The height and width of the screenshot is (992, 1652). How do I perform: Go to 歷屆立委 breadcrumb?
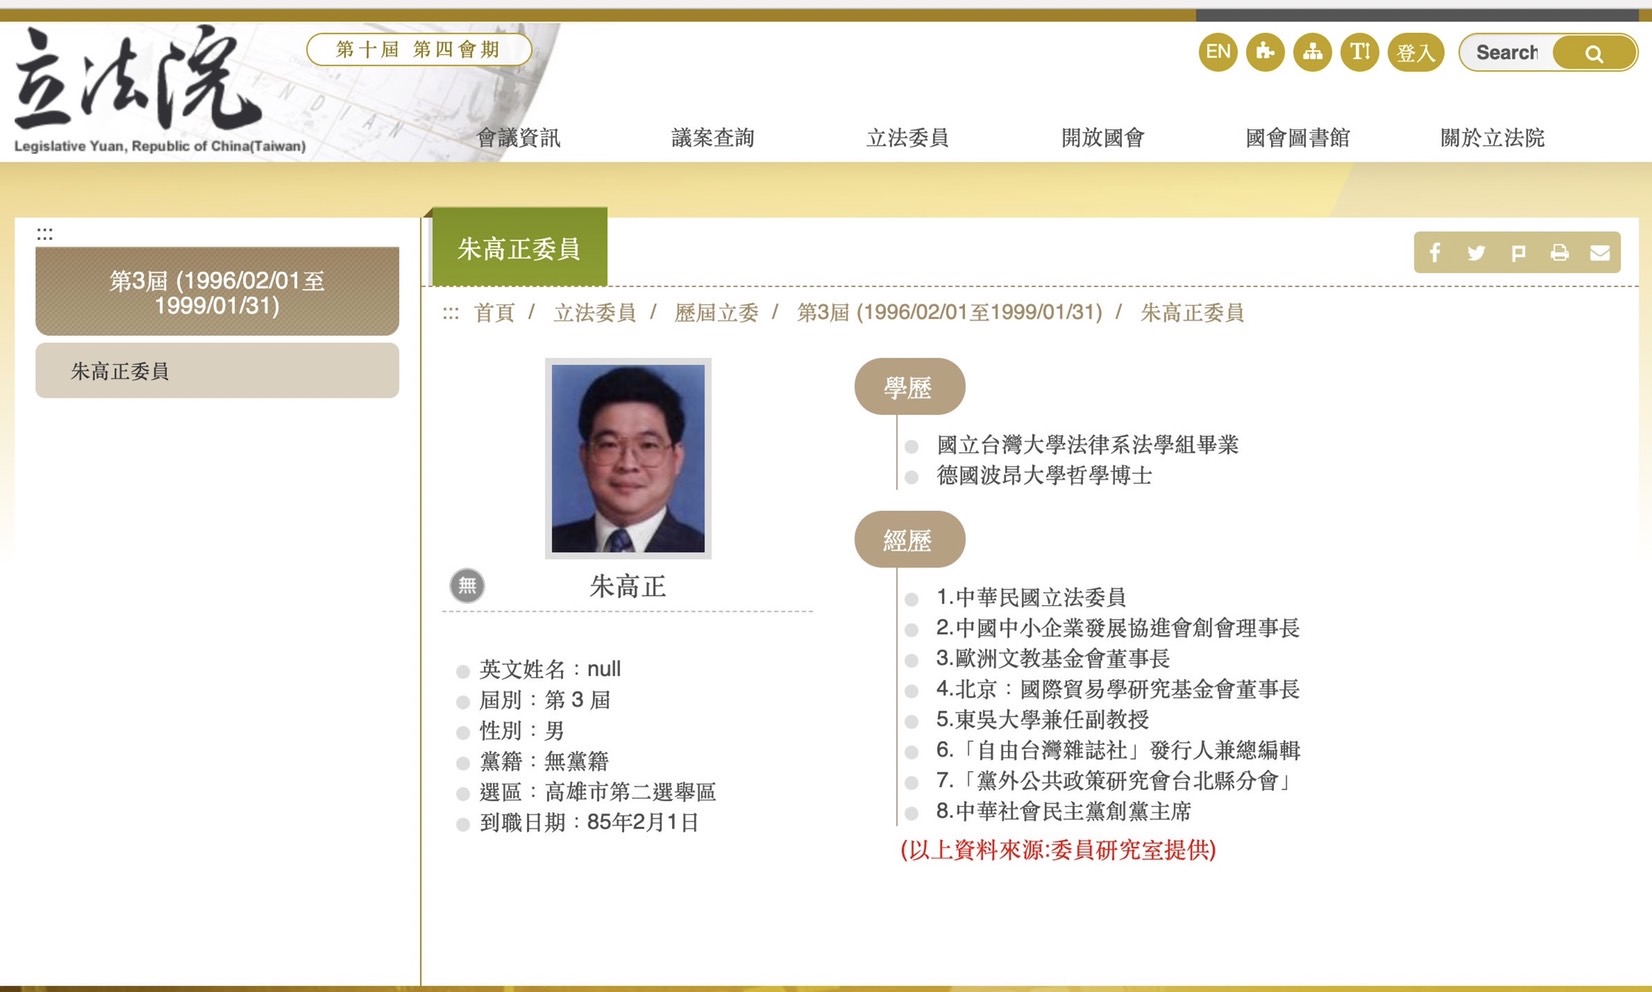tap(716, 313)
